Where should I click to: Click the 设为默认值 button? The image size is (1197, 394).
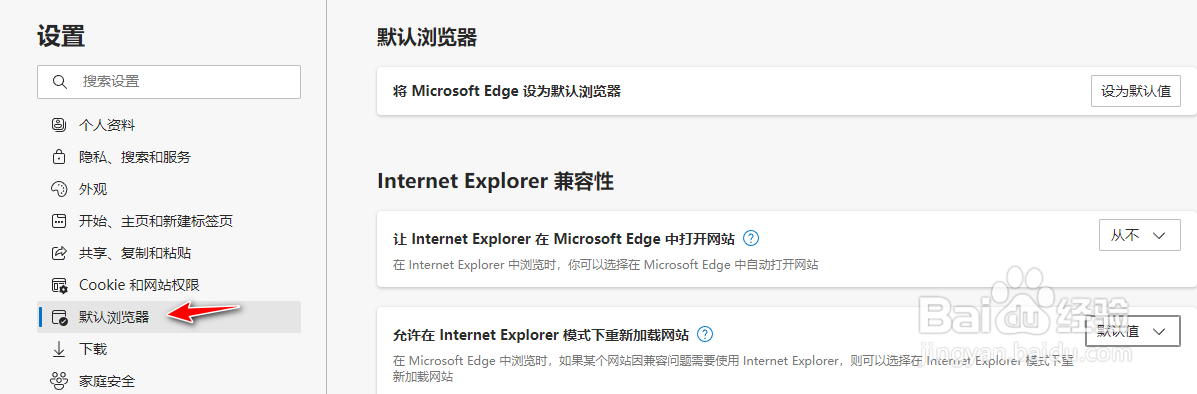point(1135,91)
